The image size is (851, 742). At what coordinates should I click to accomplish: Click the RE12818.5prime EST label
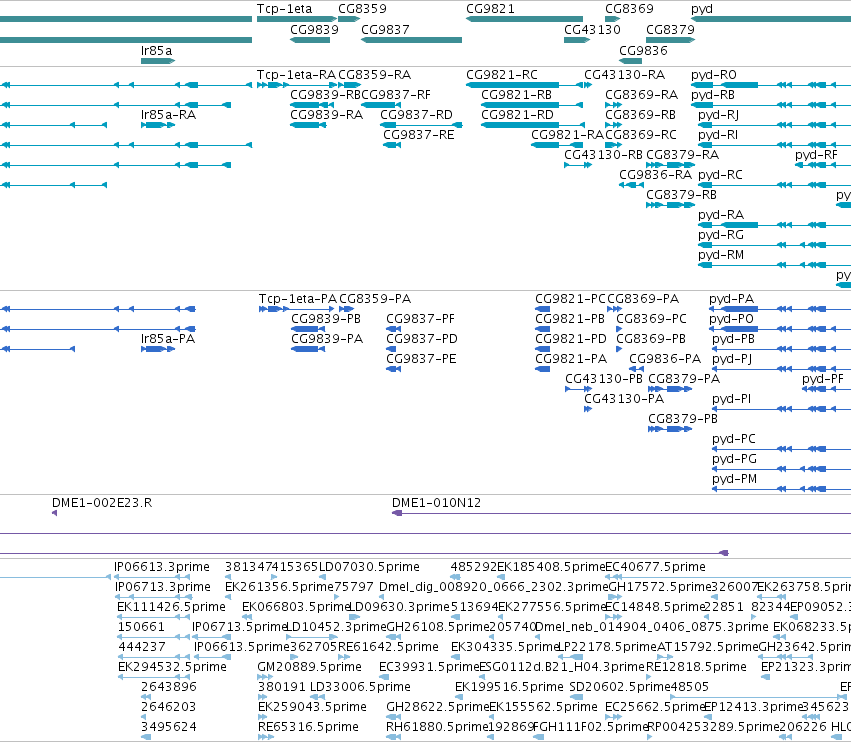pos(696,667)
